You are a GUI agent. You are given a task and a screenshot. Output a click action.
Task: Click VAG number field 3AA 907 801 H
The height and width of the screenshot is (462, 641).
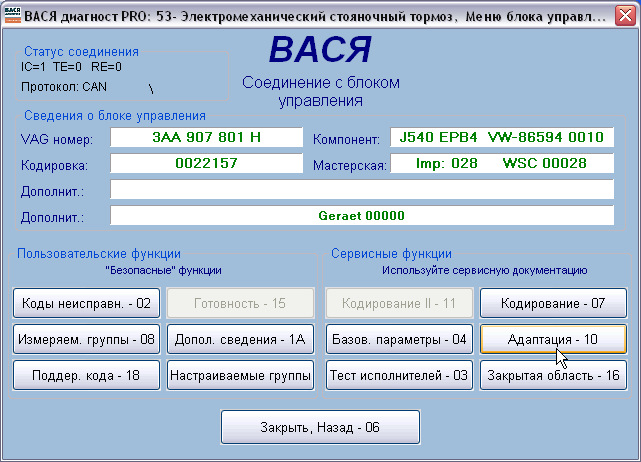point(206,137)
